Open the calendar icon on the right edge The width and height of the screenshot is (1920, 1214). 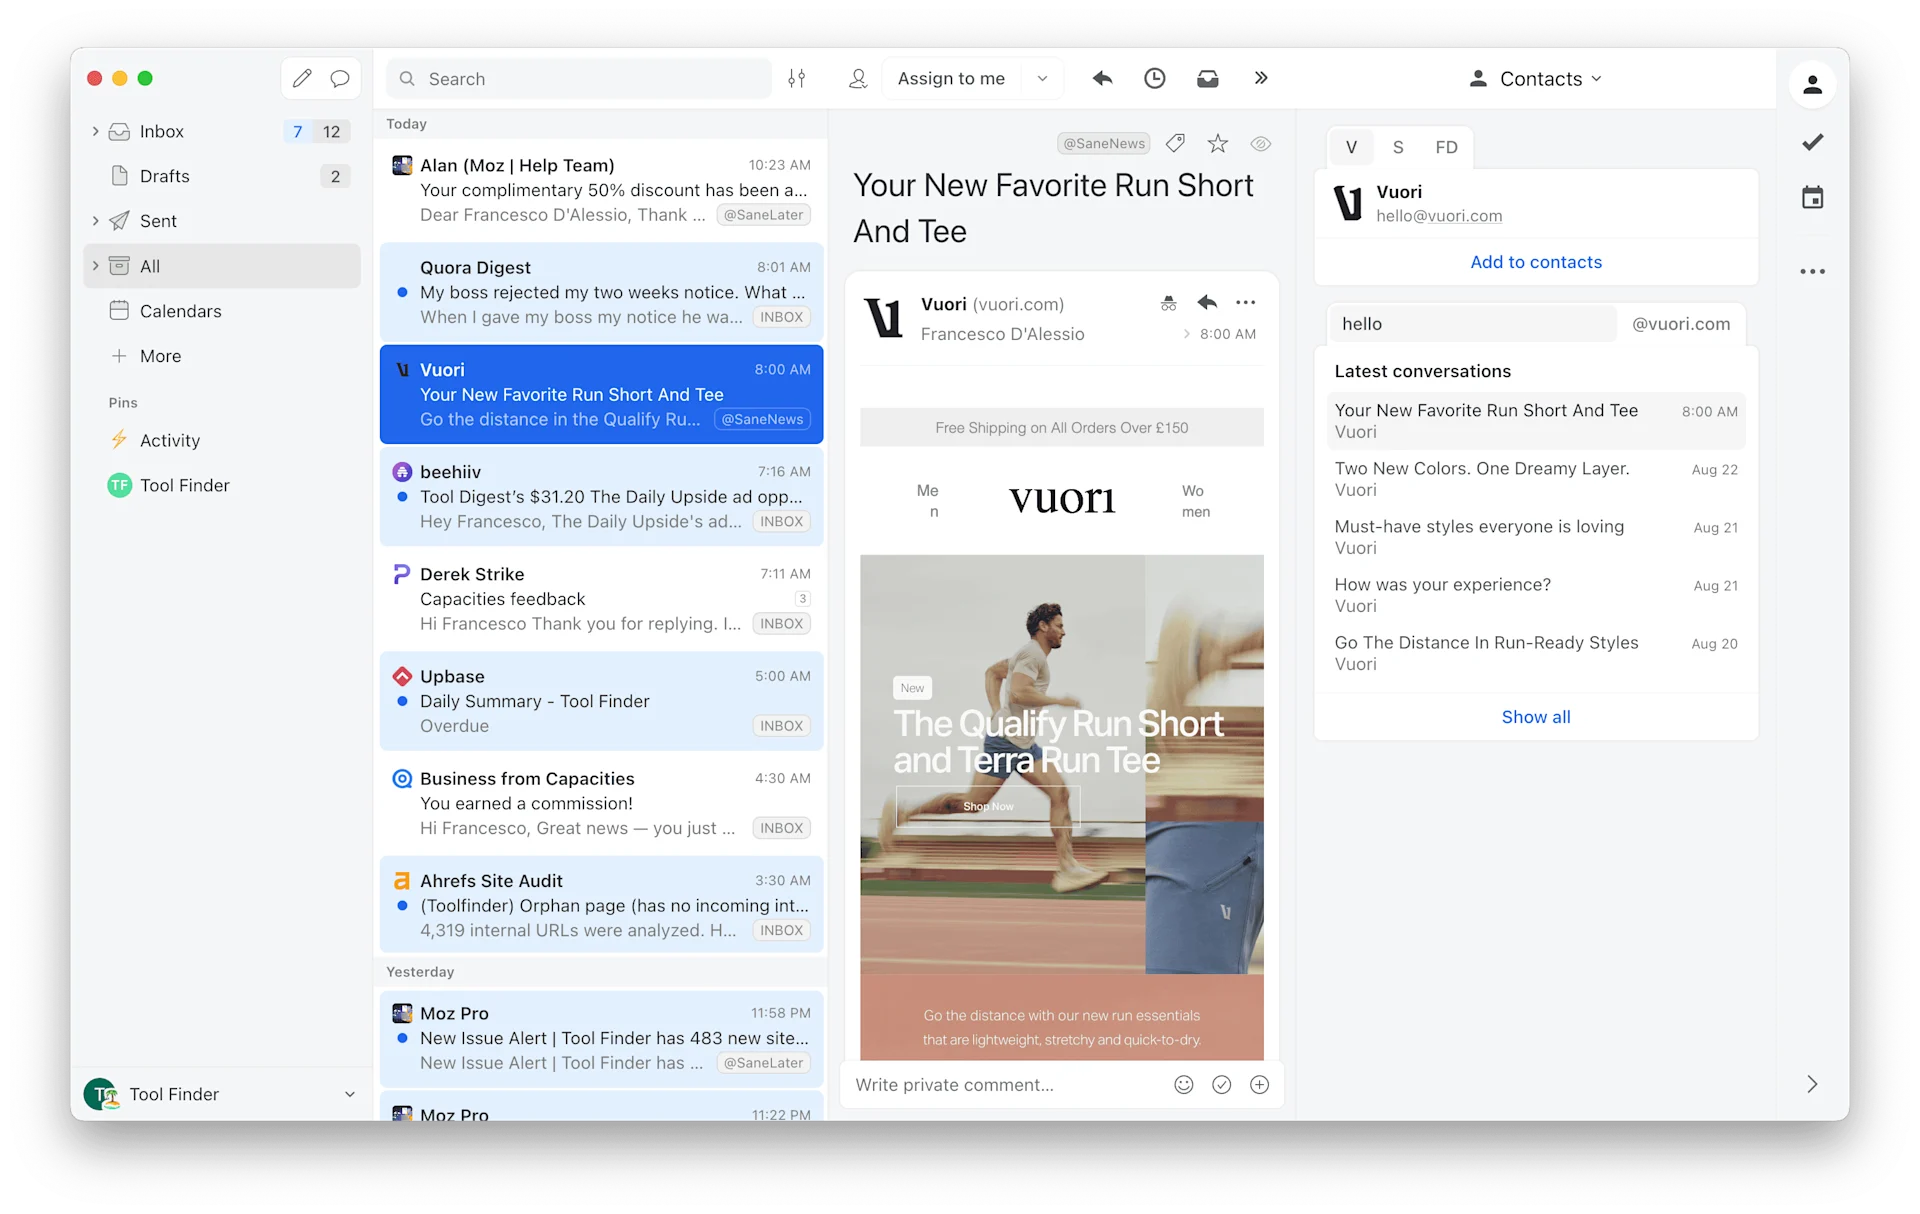coord(1813,197)
